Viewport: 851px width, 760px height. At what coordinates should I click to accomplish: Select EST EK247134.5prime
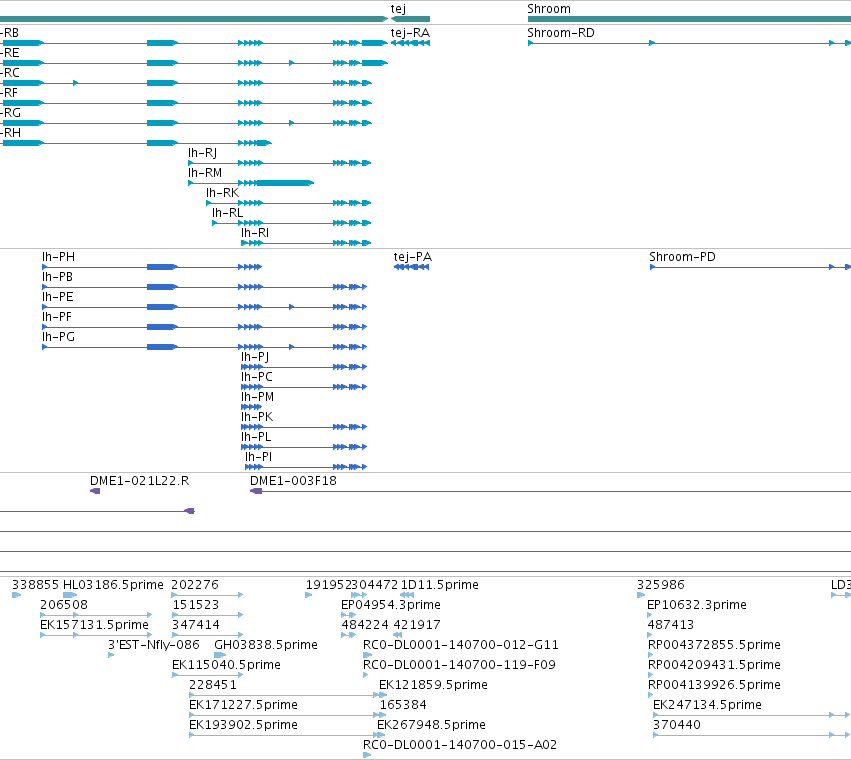[x=707, y=705]
